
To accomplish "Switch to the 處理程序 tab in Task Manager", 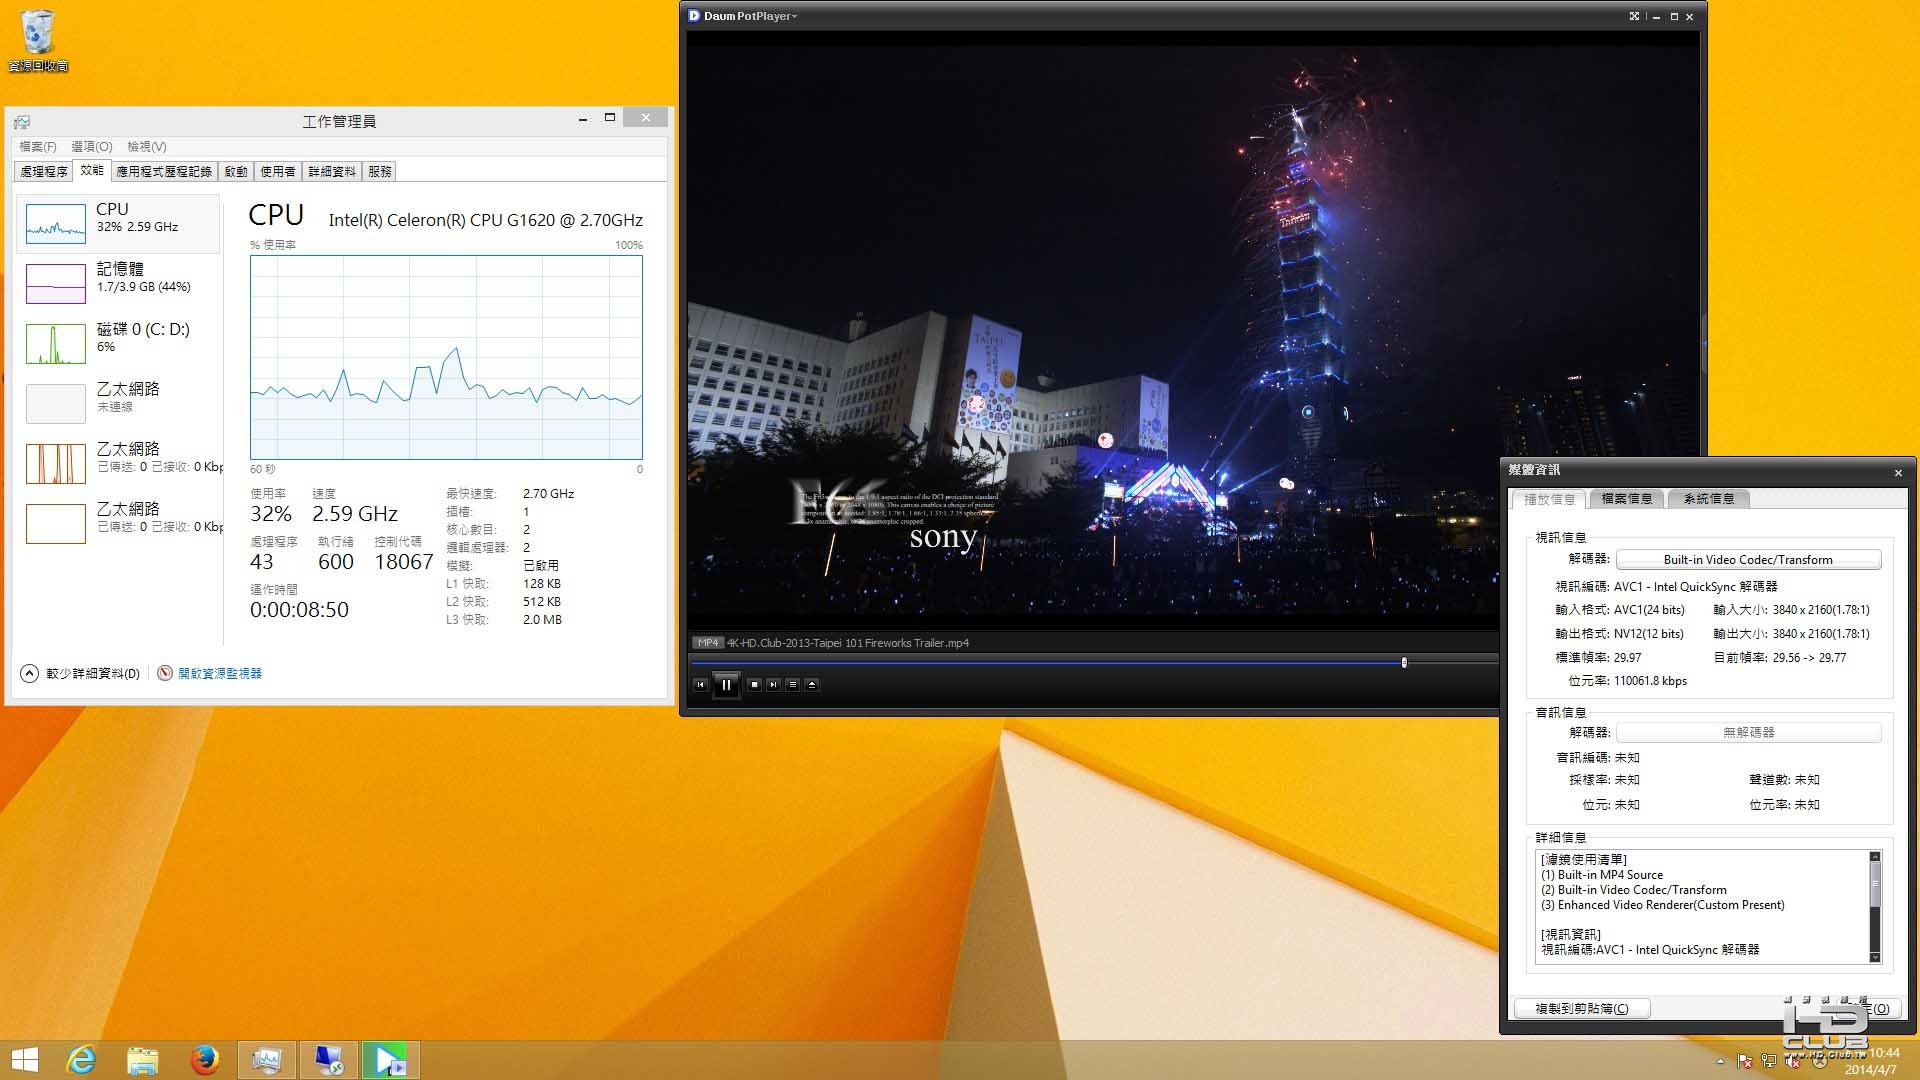I will click(x=44, y=172).
